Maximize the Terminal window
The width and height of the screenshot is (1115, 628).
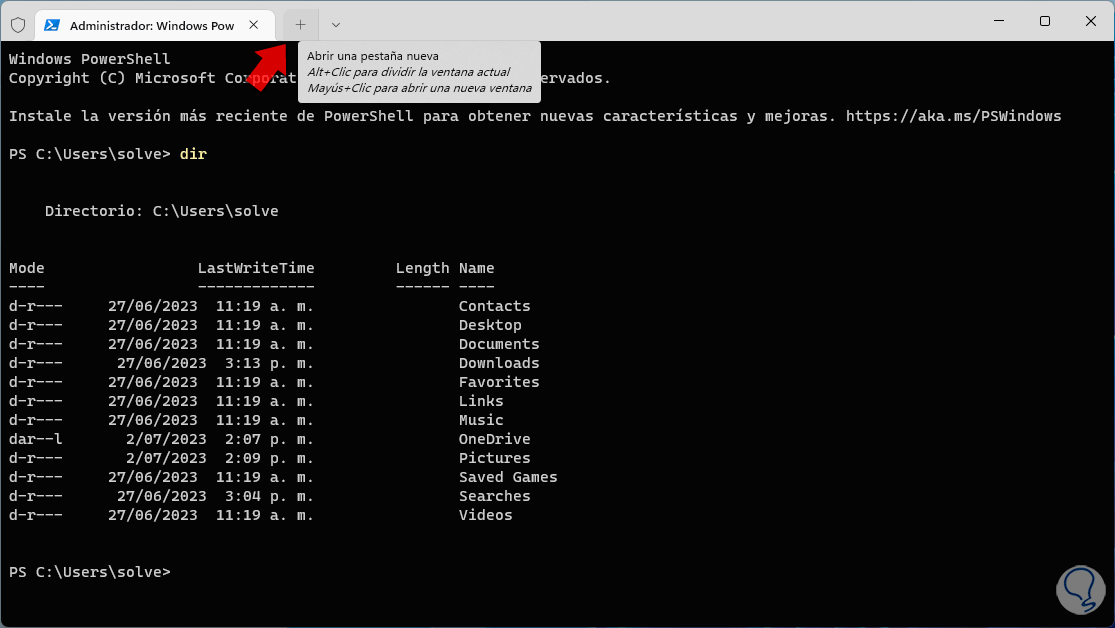point(1045,21)
